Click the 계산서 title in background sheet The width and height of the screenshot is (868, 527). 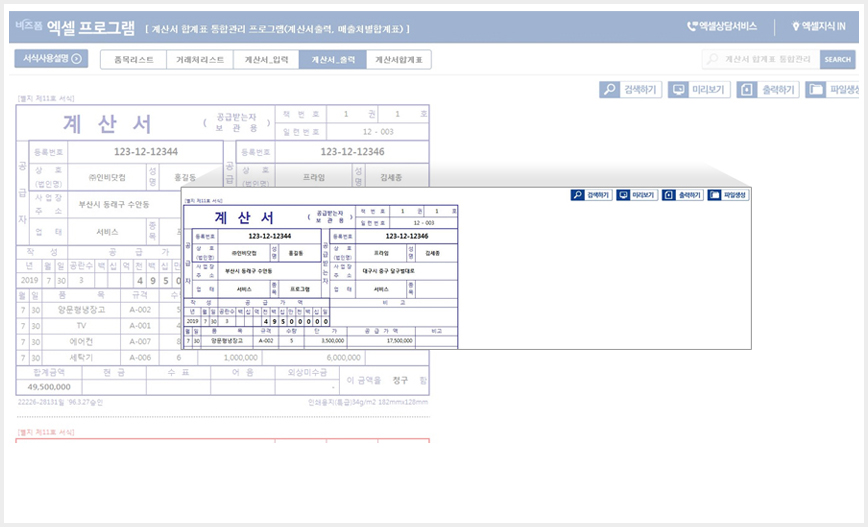point(107,124)
